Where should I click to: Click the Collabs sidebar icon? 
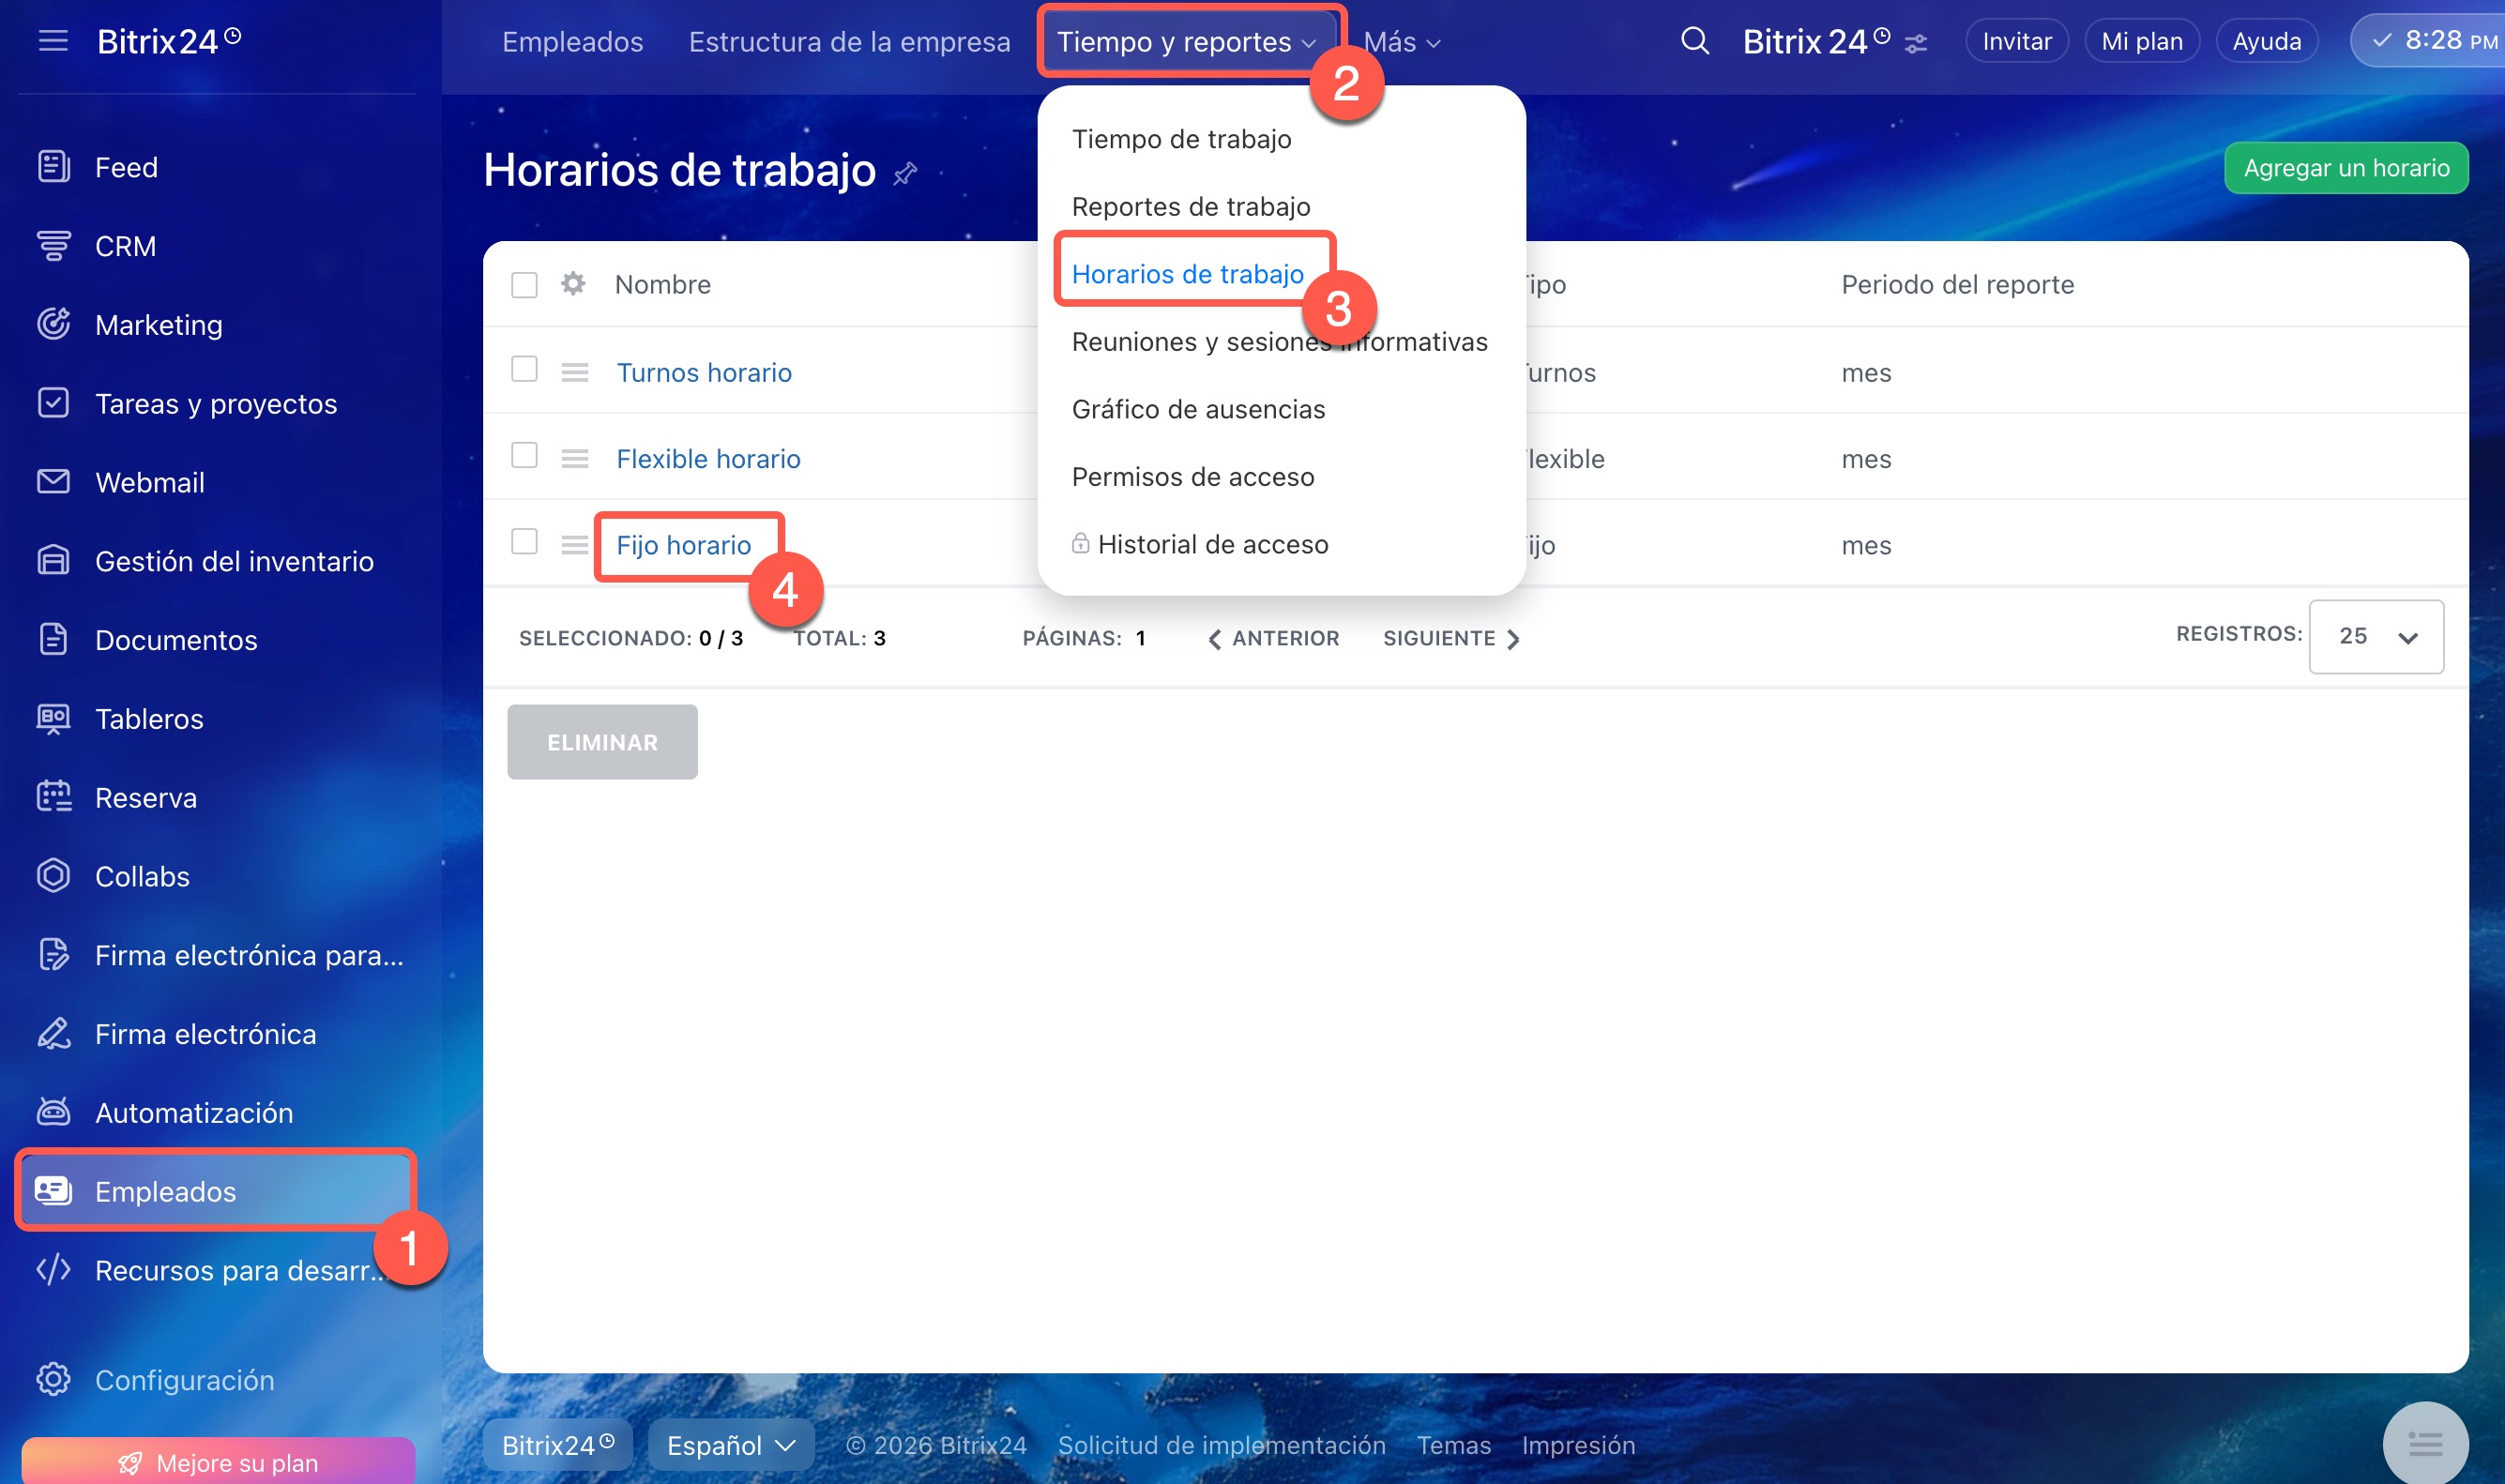pos(53,876)
